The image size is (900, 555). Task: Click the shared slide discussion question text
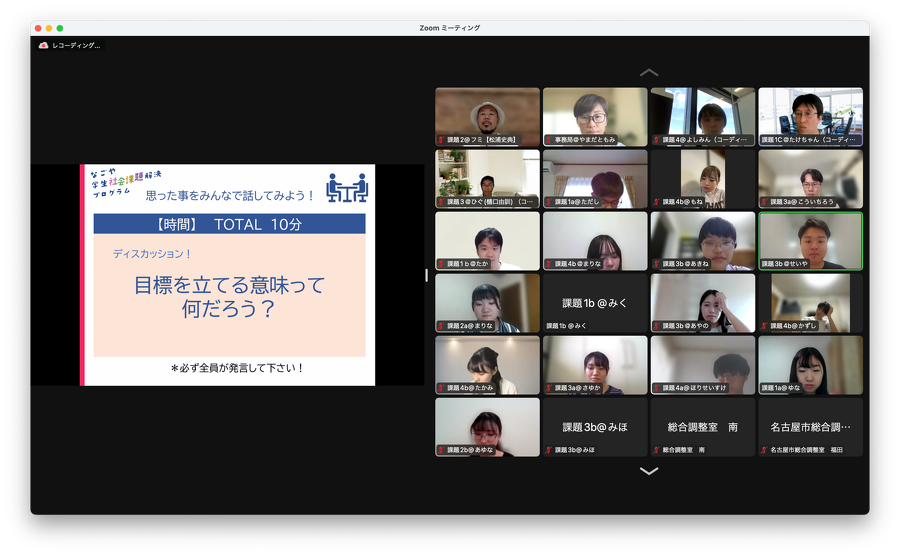(x=229, y=297)
